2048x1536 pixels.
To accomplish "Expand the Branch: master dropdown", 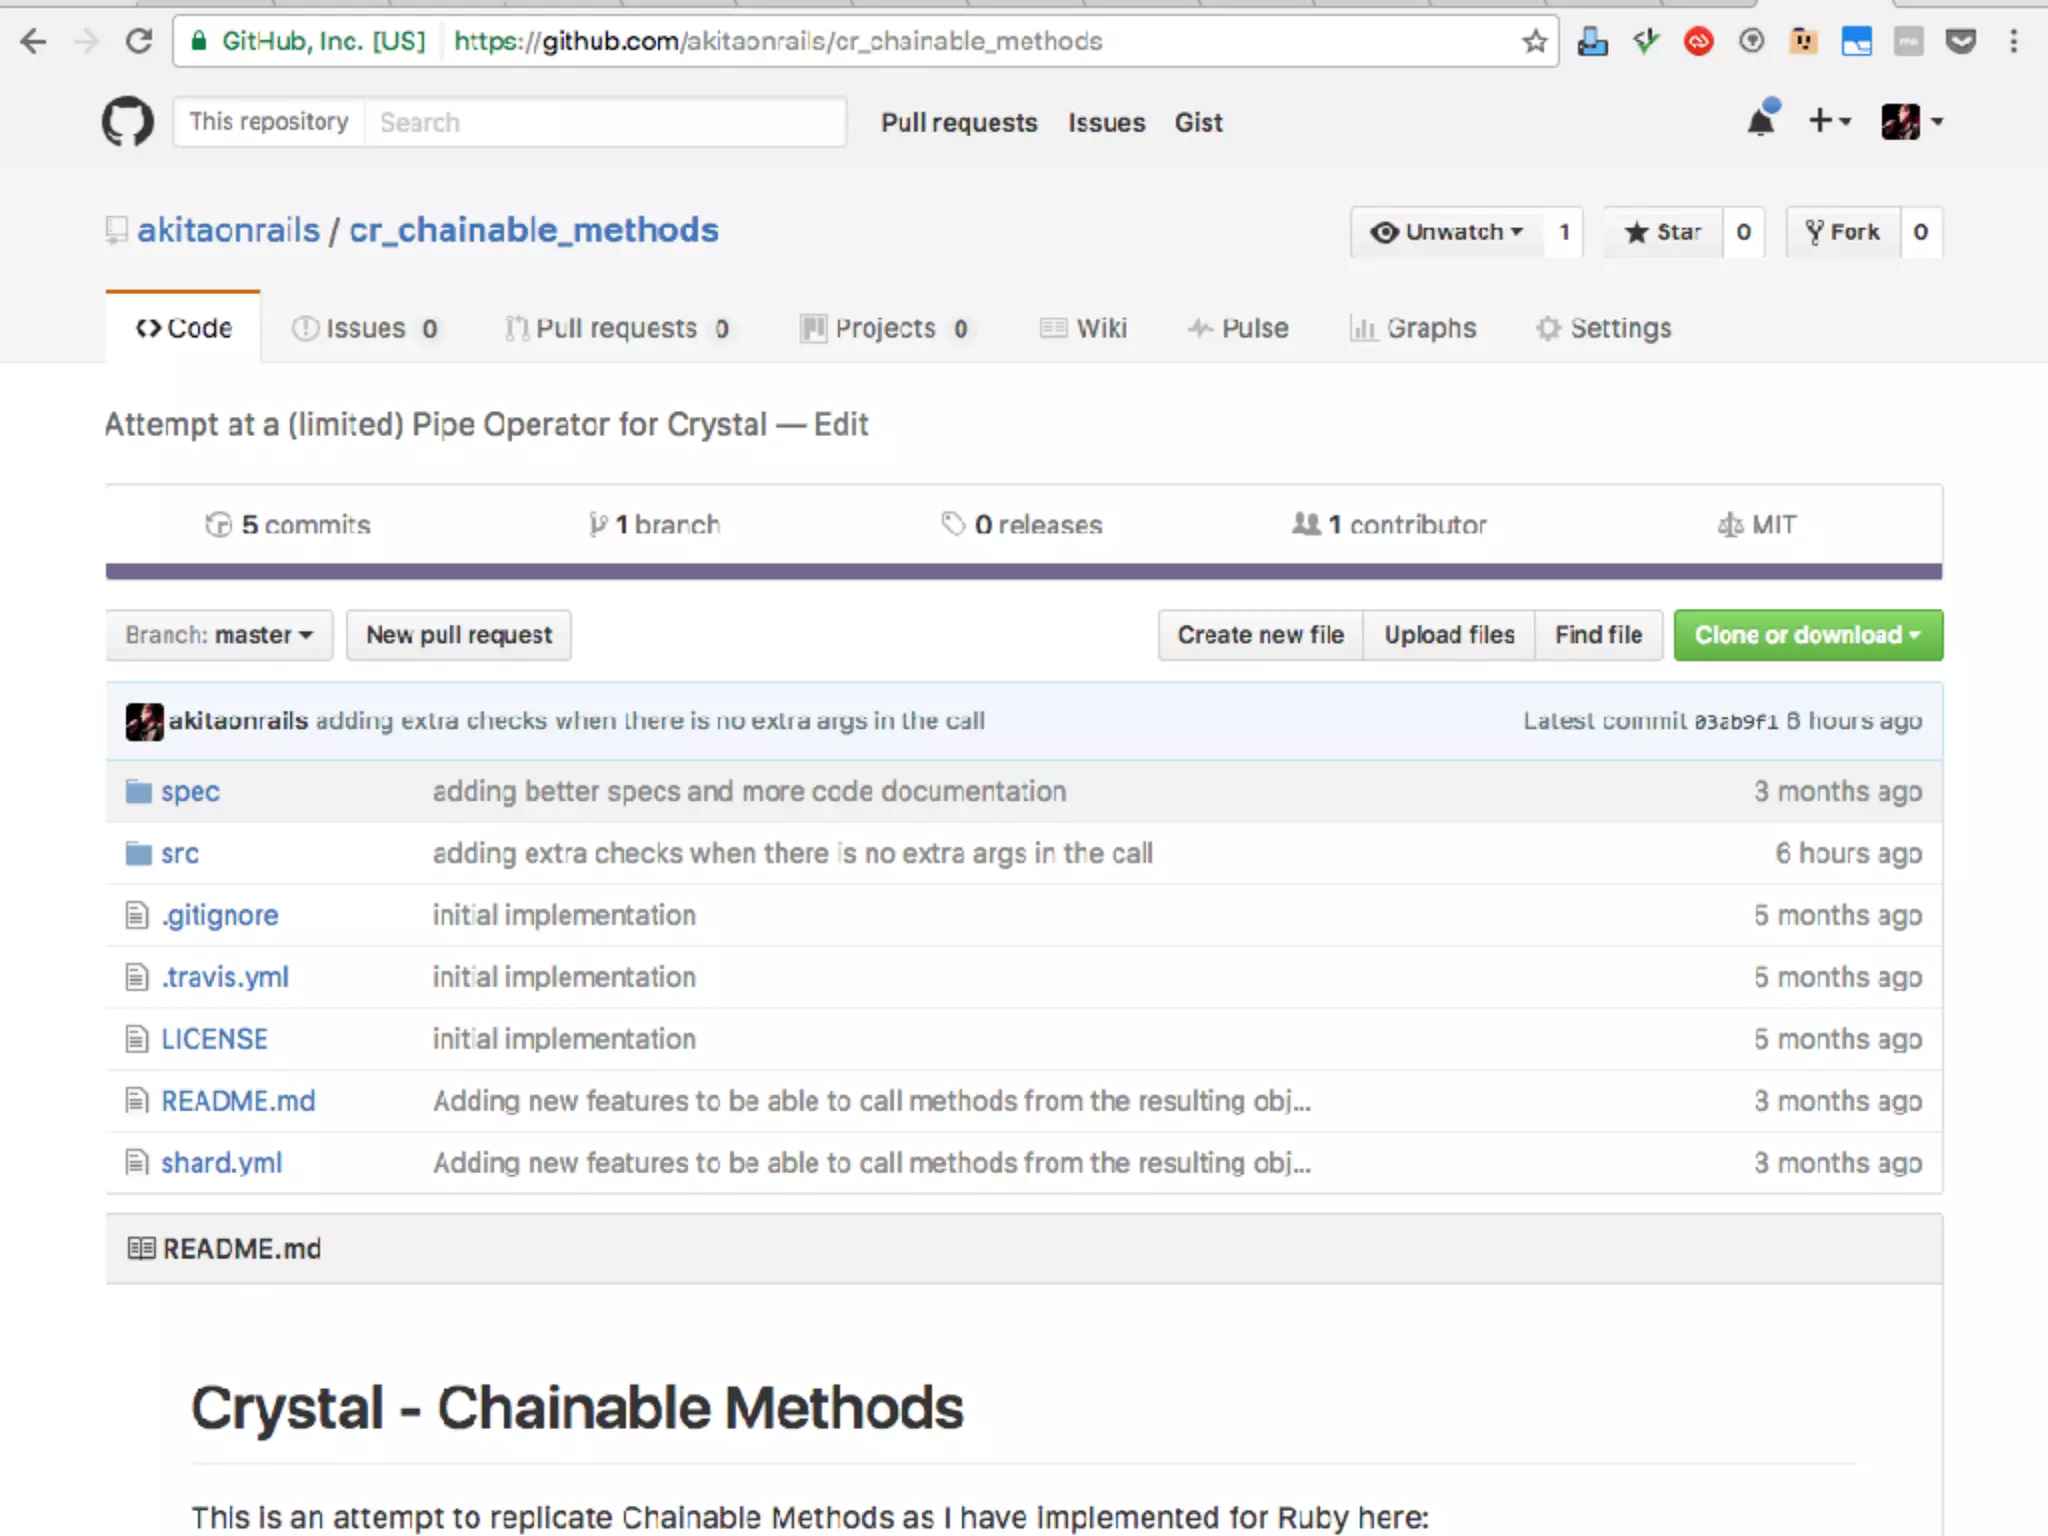I will click(219, 635).
